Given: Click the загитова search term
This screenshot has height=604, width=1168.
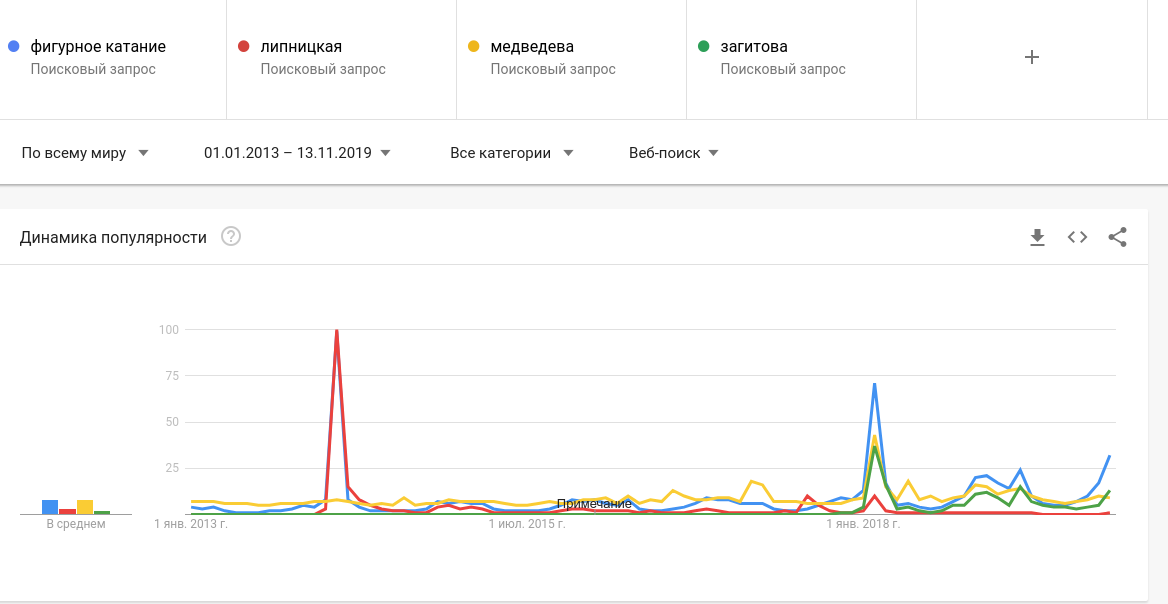Looking at the screenshot, I should click(x=754, y=47).
